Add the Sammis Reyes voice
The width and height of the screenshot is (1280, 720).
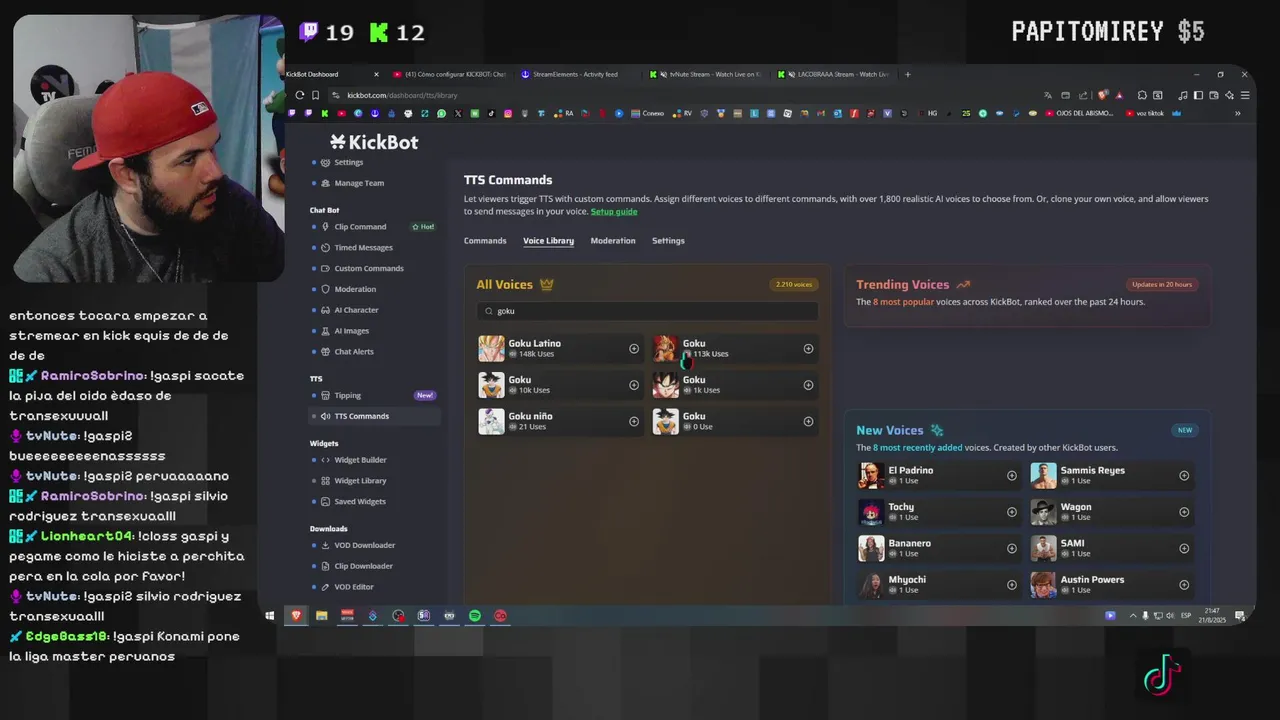click(x=1184, y=476)
